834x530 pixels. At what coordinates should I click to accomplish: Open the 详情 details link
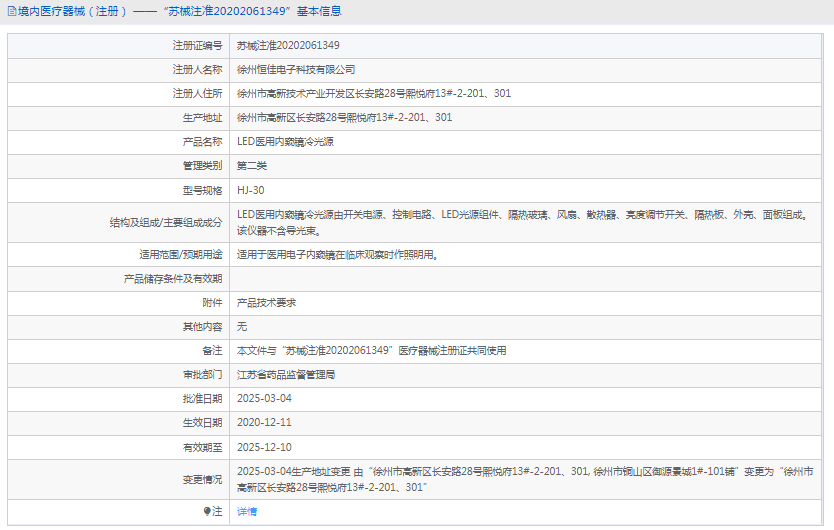pyautogui.click(x=247, y=511)
